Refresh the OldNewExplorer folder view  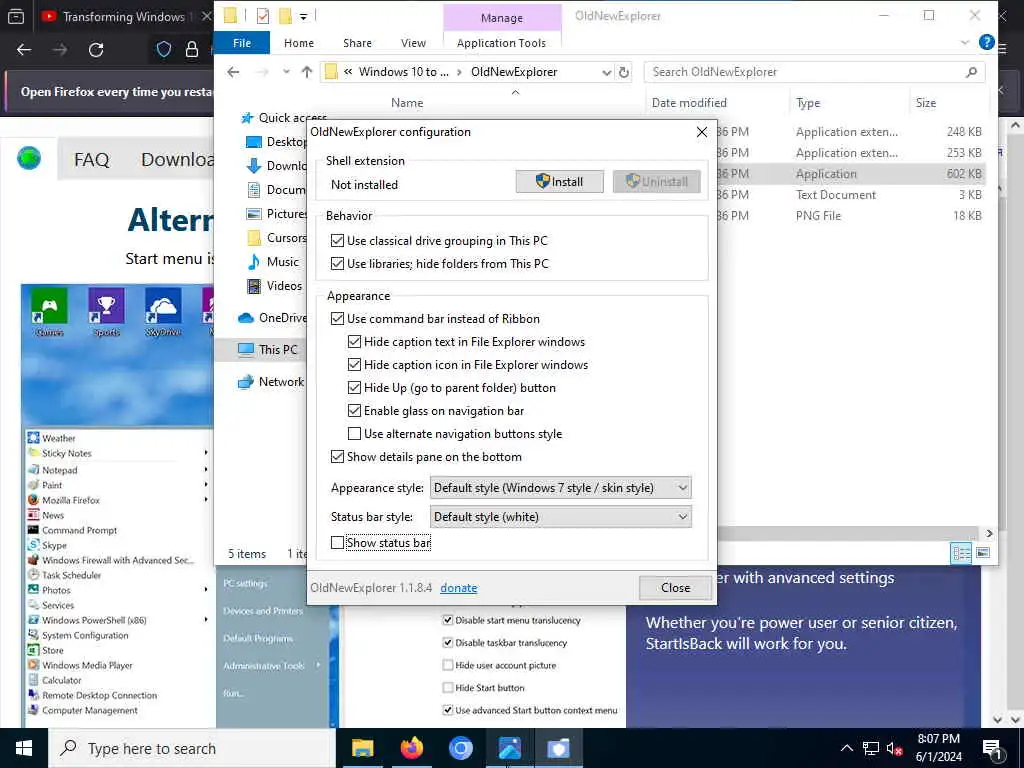[x=624, y=72]
